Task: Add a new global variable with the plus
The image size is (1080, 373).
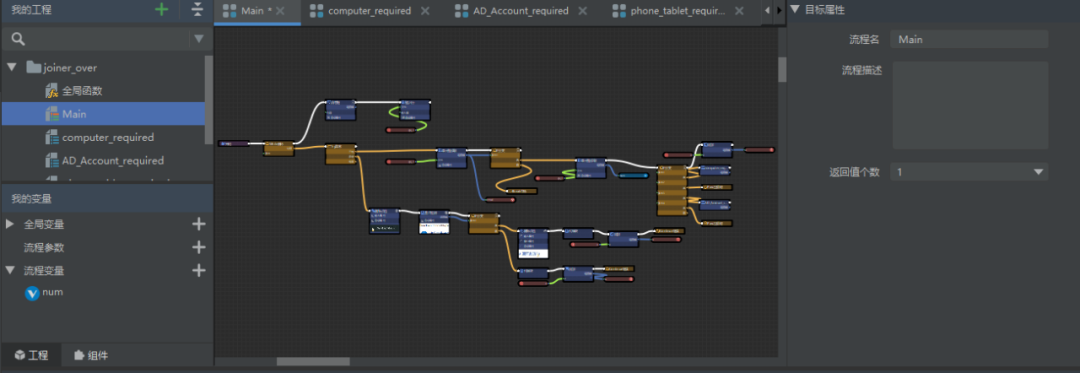Action: point(199,224)
